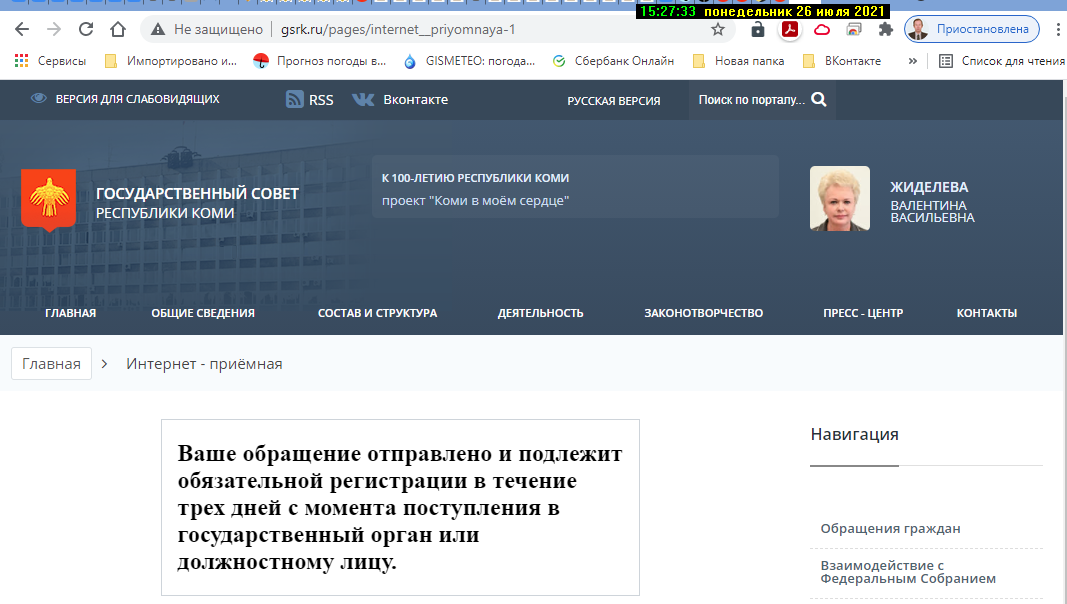1067x604 pixels.
Task: Click the Главная breadcrumb button
Action: click(x=51, y=364)
